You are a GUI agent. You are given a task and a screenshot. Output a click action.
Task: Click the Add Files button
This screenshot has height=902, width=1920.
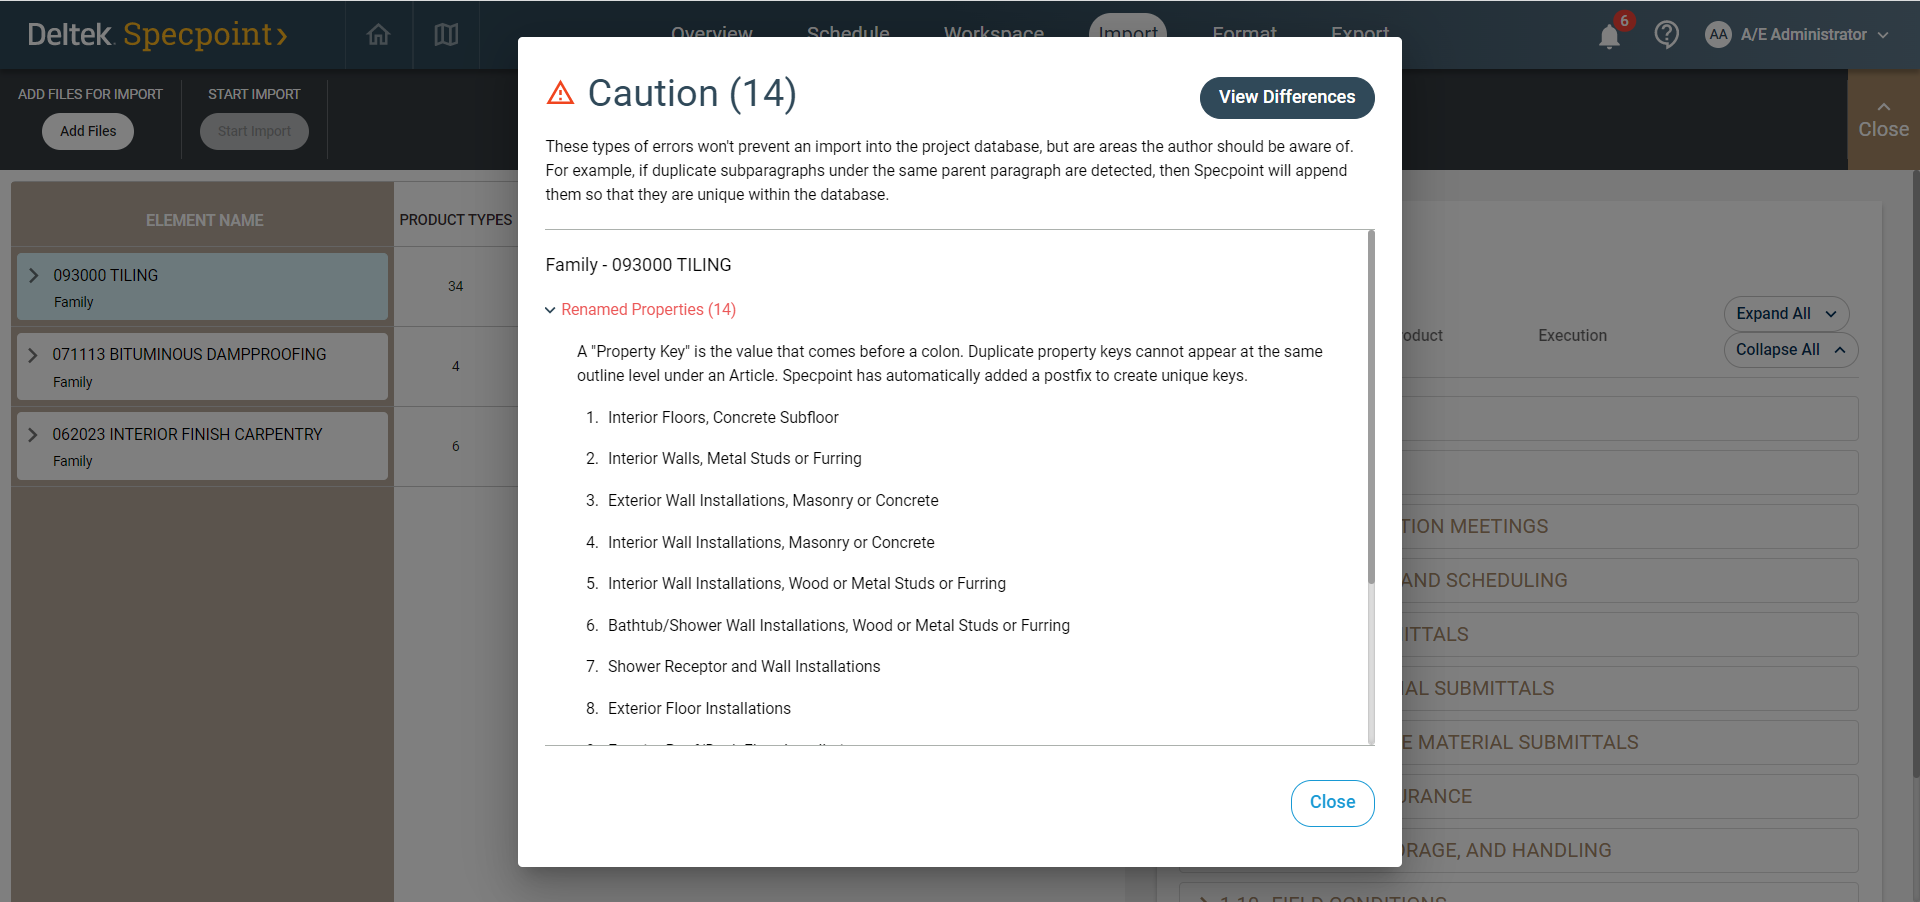(88, 131)
